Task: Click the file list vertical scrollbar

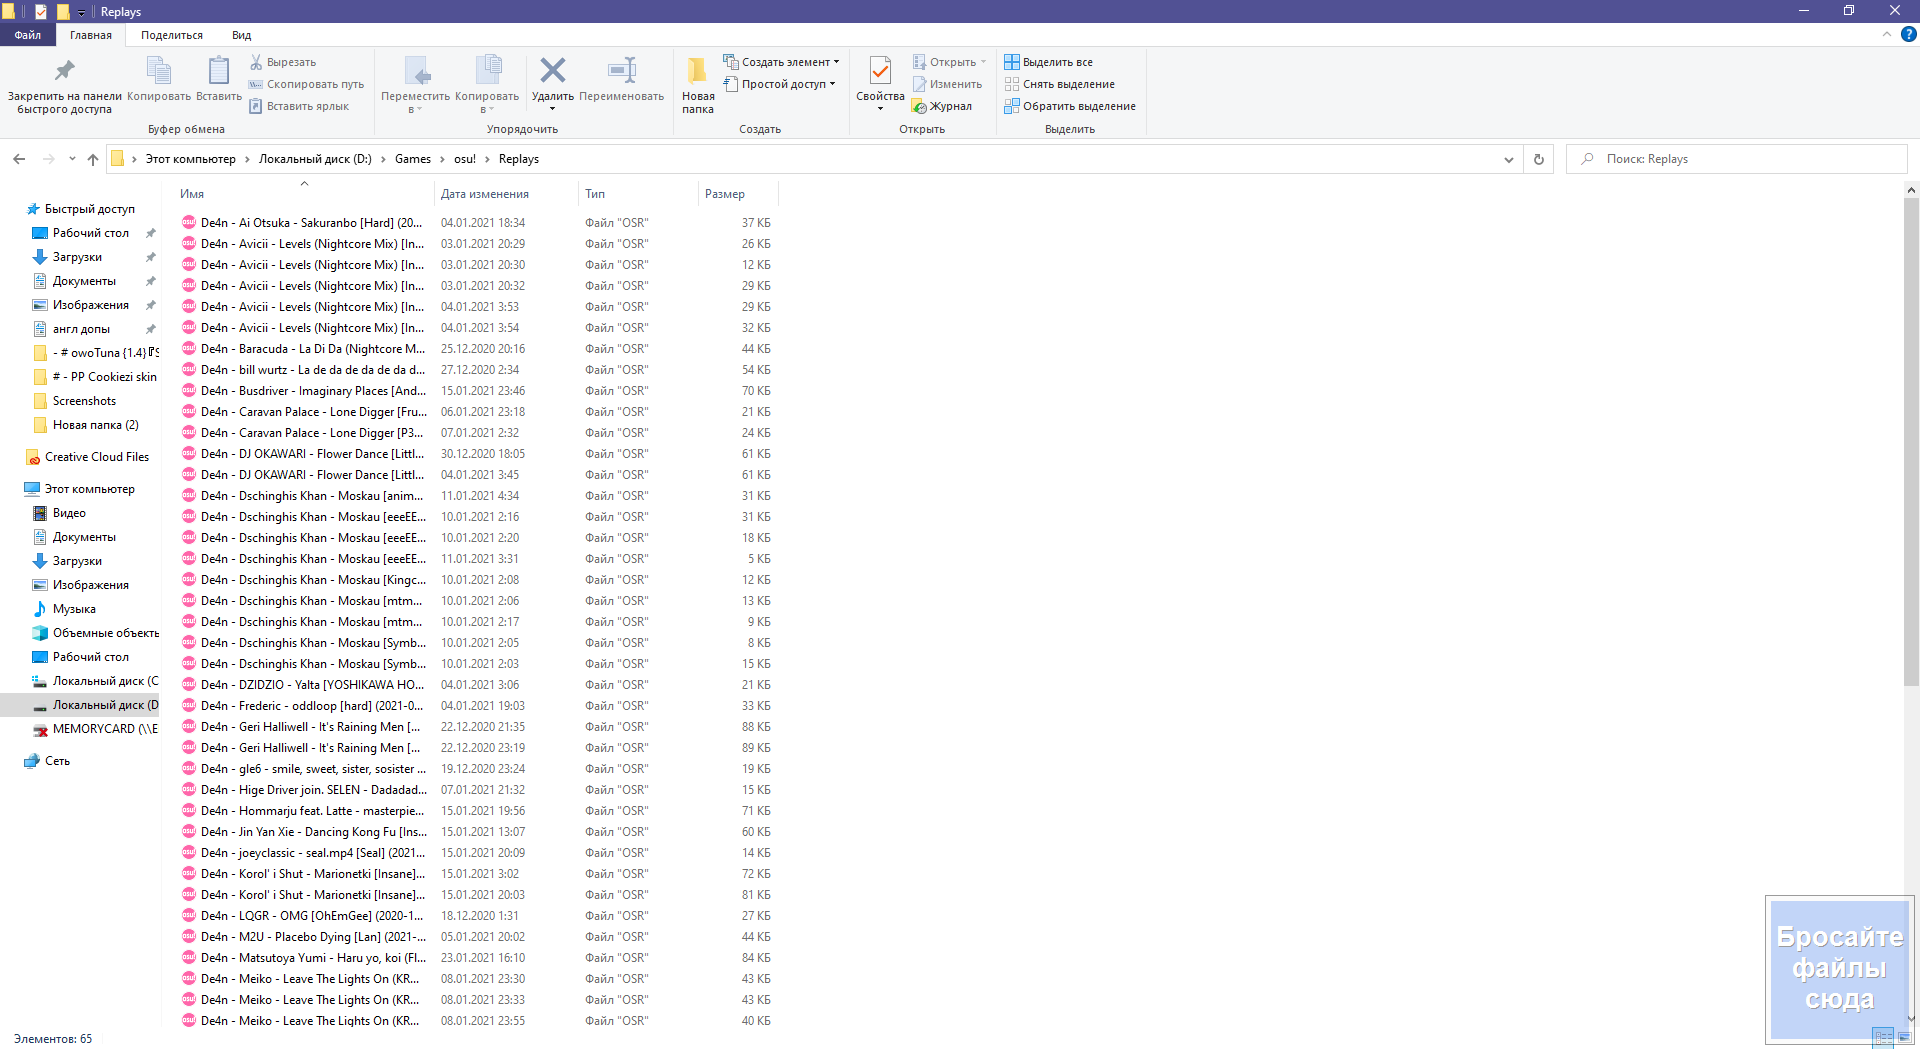Action: point(1910,441)
